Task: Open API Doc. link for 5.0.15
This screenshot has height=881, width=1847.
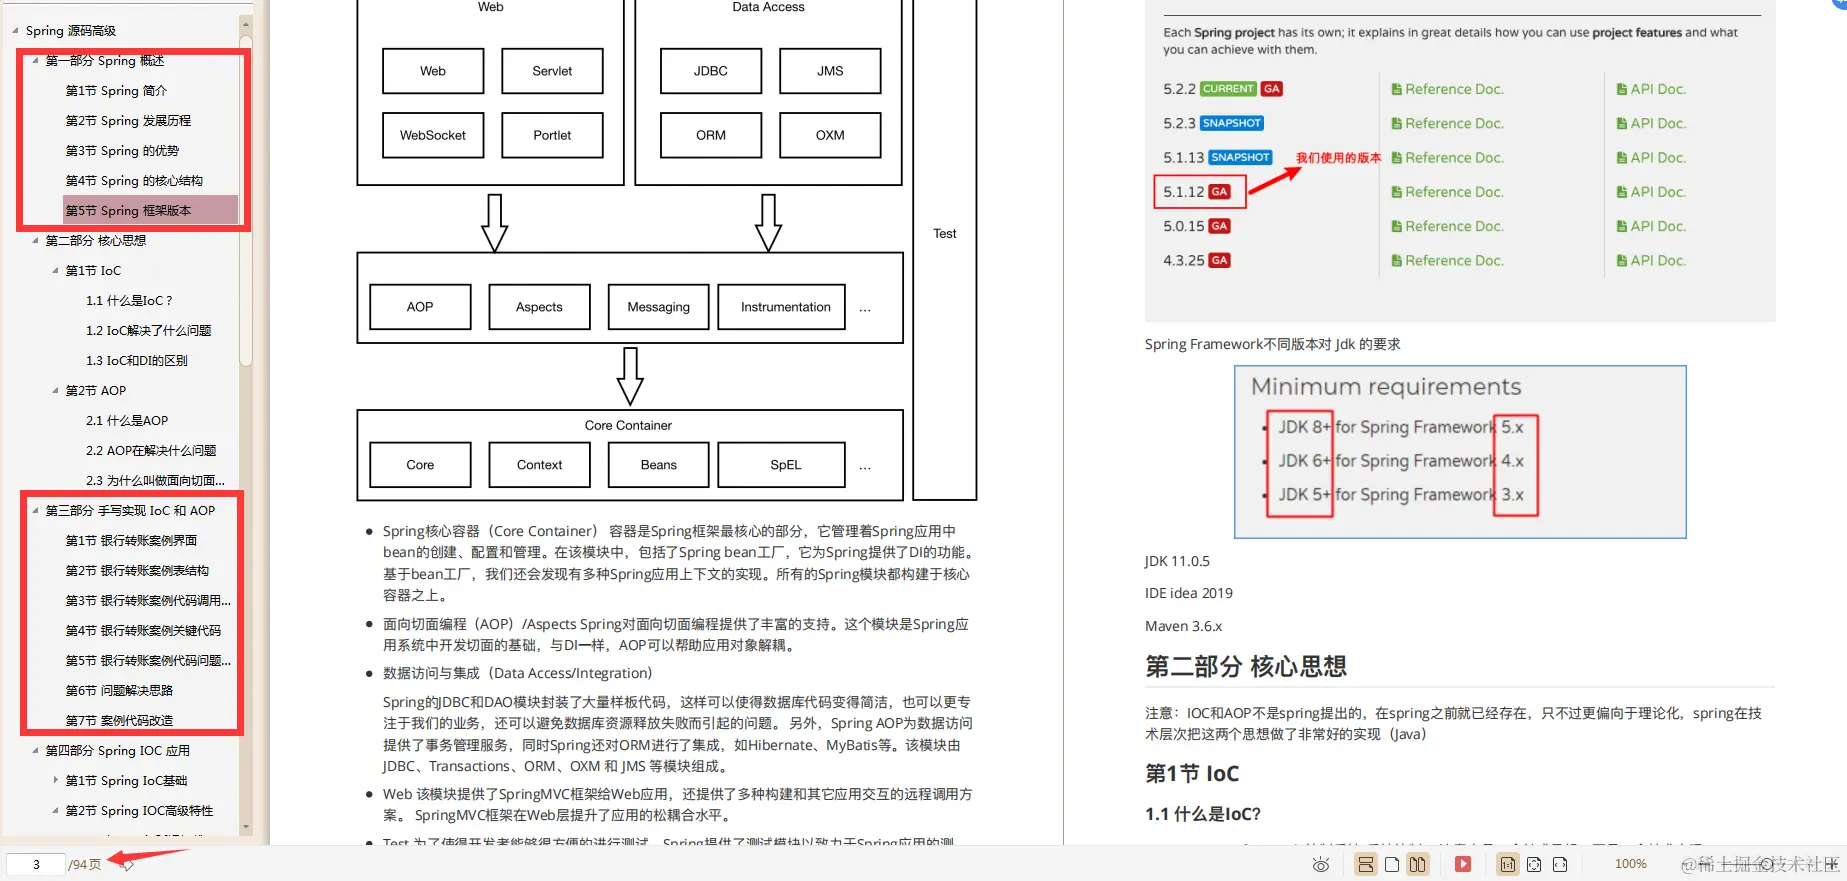Action: tap(1651, 226)
